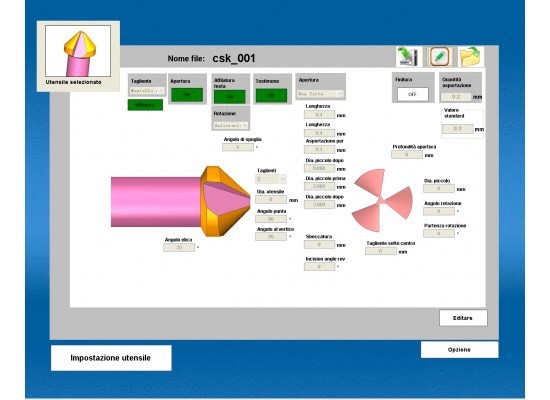This screenshot has width=550, height=400.
Task: Open the Impostazione utensile tab
Action: tap(111, 358)
